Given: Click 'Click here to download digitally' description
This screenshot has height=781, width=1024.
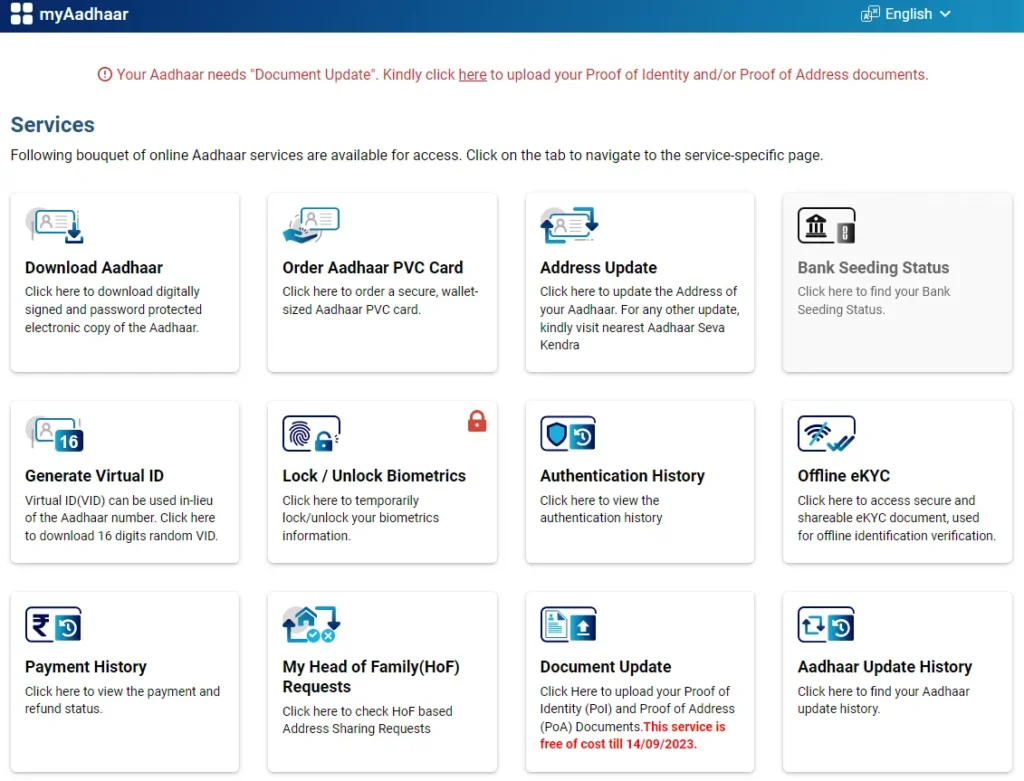Looking at the screenshot, I should tap(113, 310).
